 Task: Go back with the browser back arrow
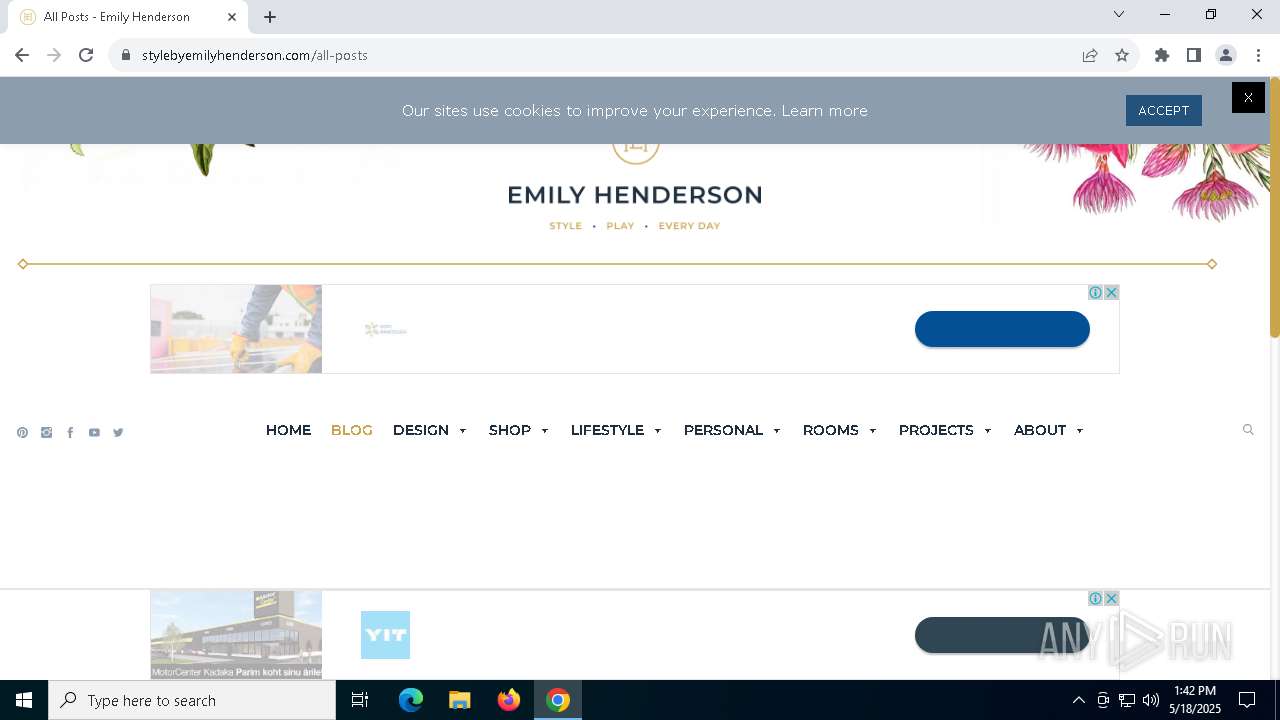(22, 55)
